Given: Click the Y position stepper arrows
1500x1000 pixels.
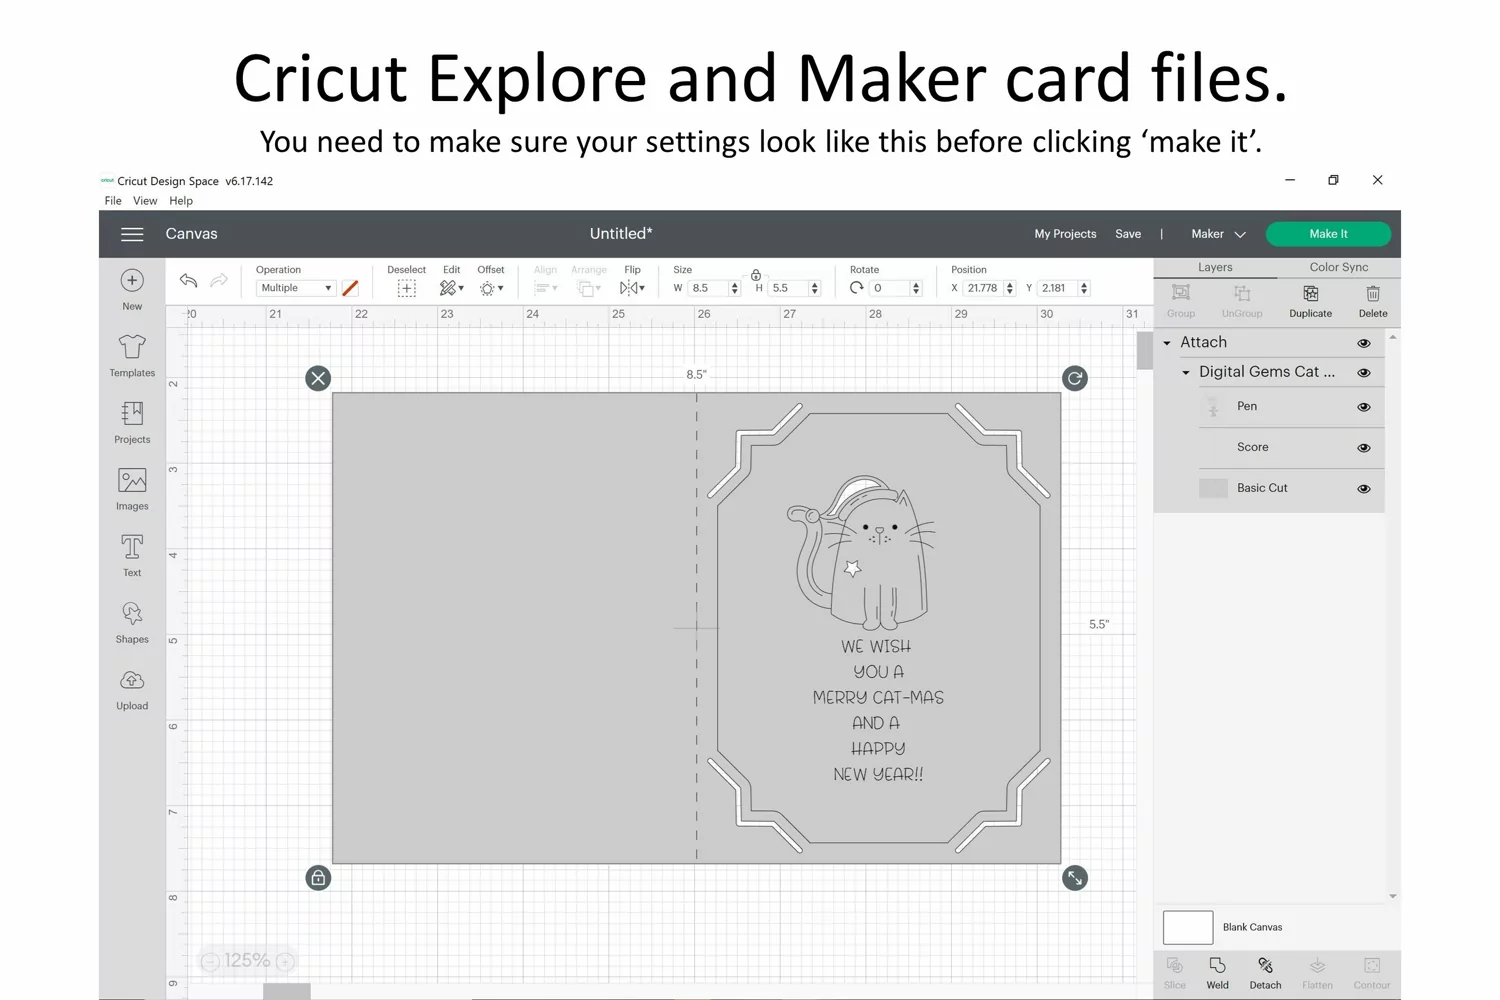Looking at the screenshot, I should tap(1084, 288).
